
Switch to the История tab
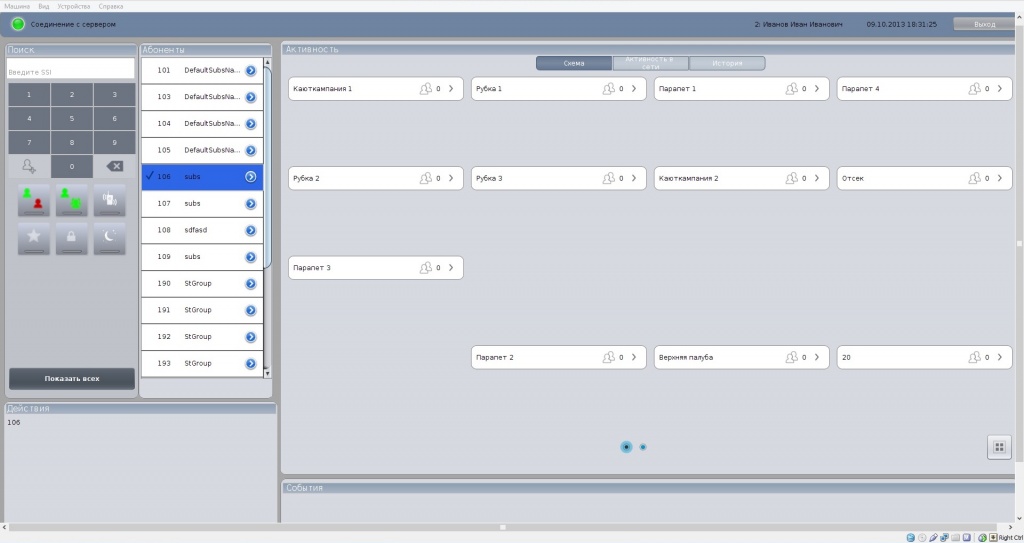click(x=727, y=63)
